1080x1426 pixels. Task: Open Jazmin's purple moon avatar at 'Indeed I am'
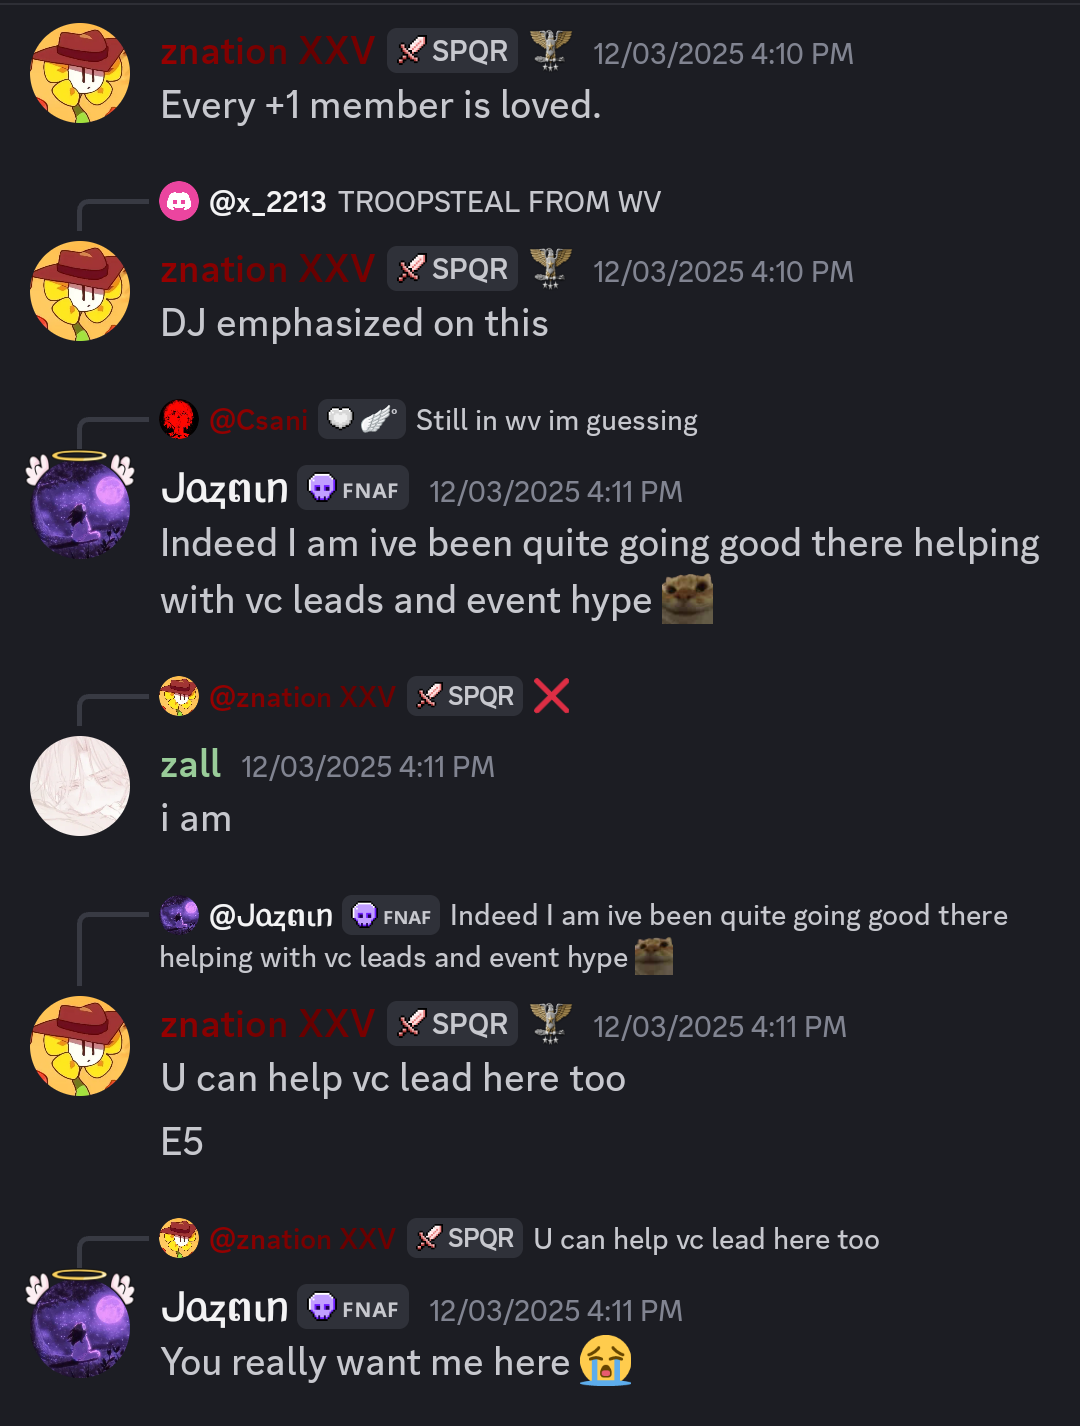point(80,505)
